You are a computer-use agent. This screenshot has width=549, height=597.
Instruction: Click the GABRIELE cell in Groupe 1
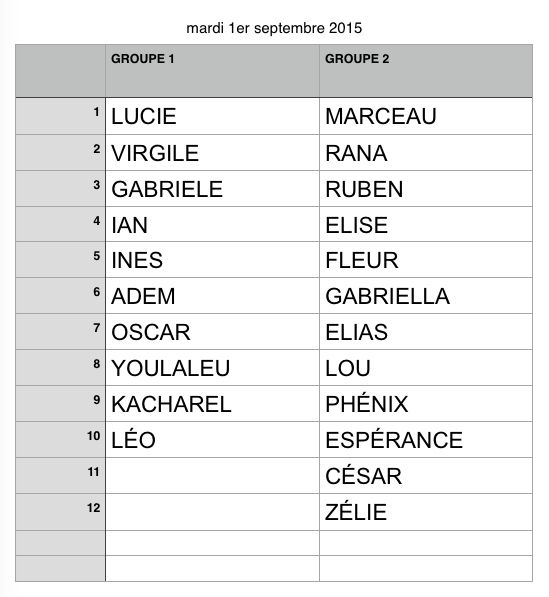212,189
